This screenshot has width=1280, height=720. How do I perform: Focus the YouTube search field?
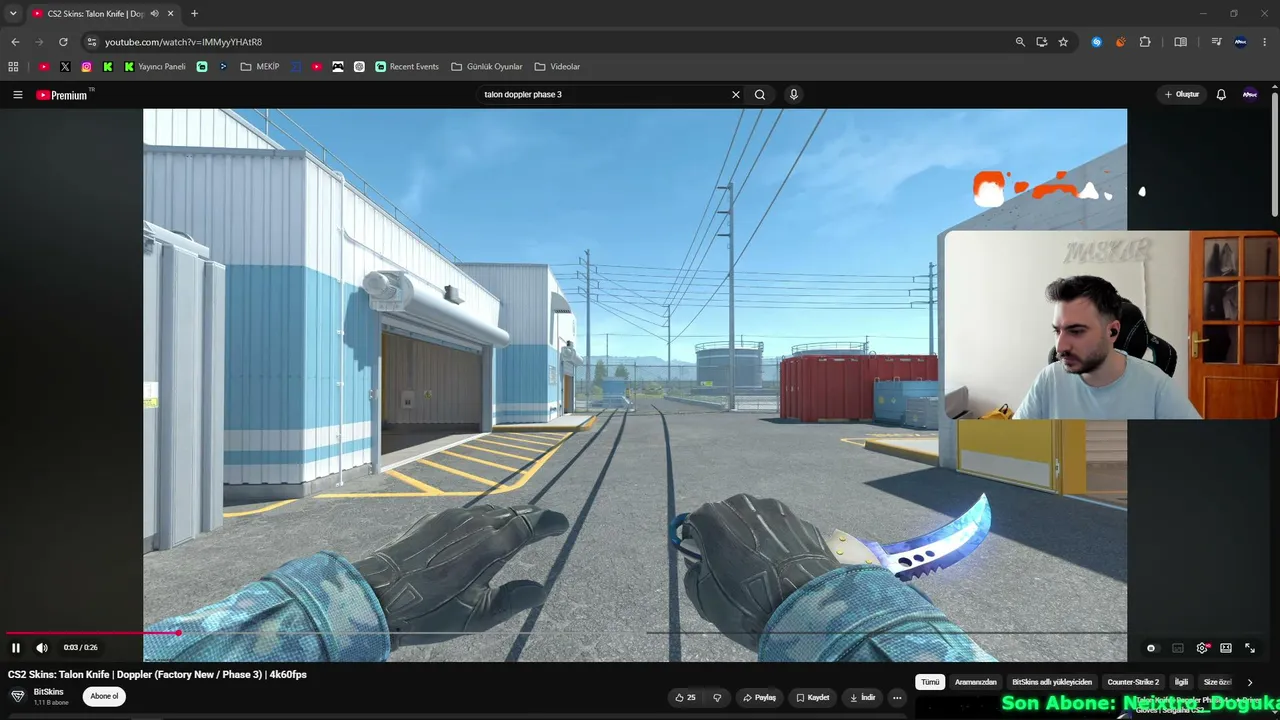pos(603,95)
